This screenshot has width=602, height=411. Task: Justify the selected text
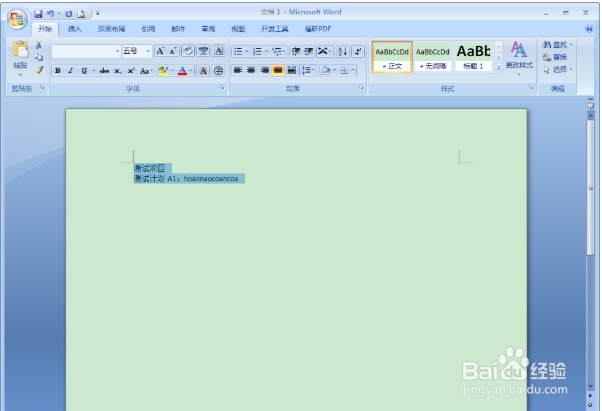[278, 70]
